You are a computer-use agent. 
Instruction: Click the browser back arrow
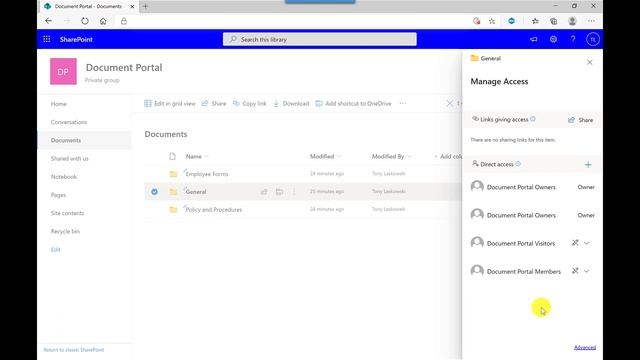point(49,21)
